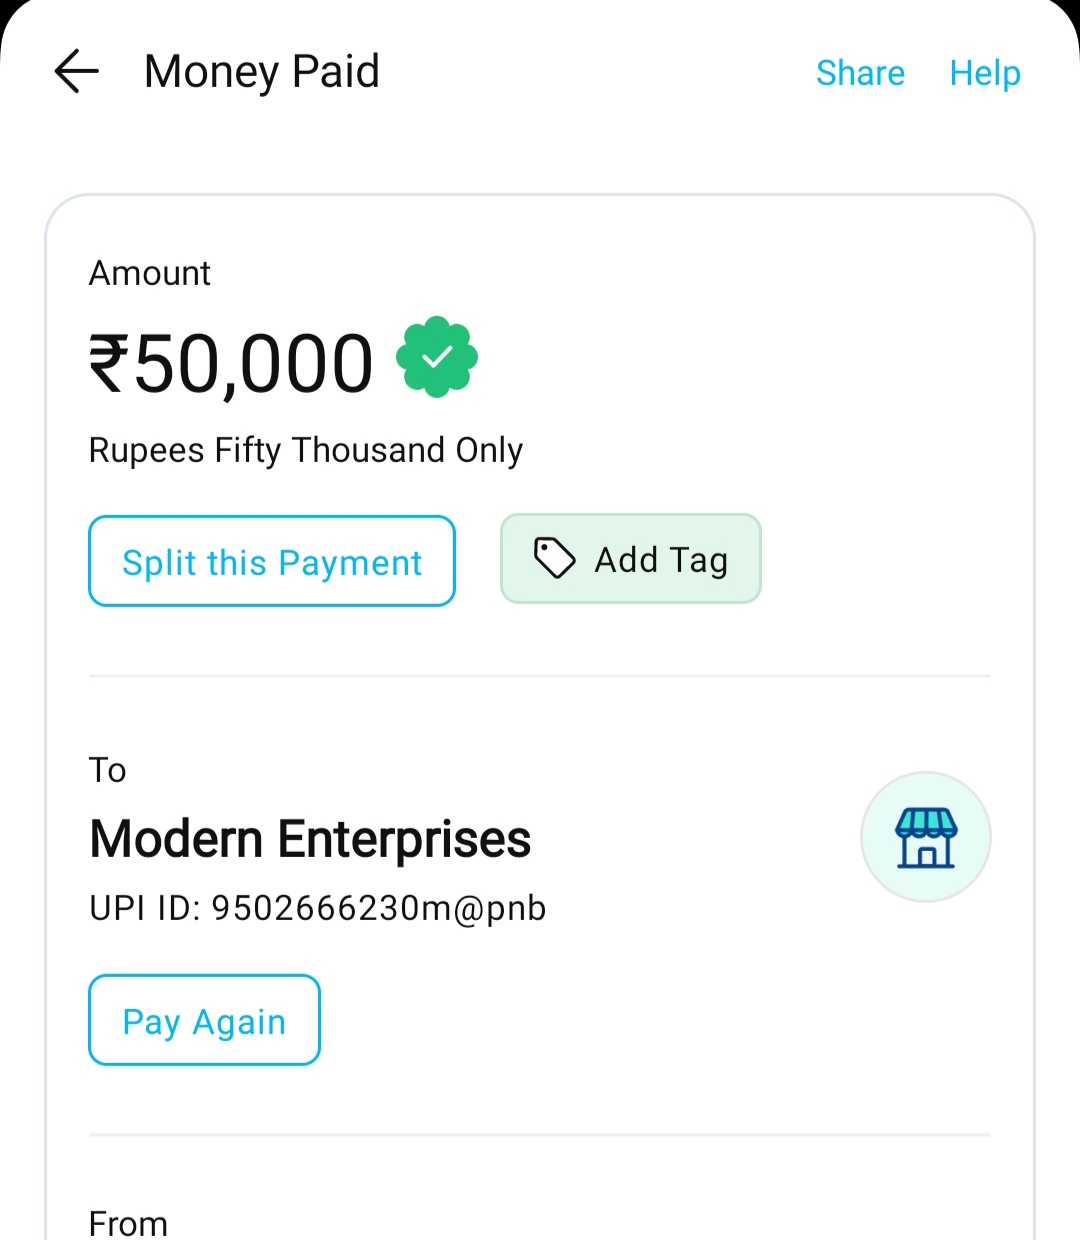This screenshot has height=1240, width=1080.
Task: Select the 50,000 amount figure
Action: pos(253,363)
